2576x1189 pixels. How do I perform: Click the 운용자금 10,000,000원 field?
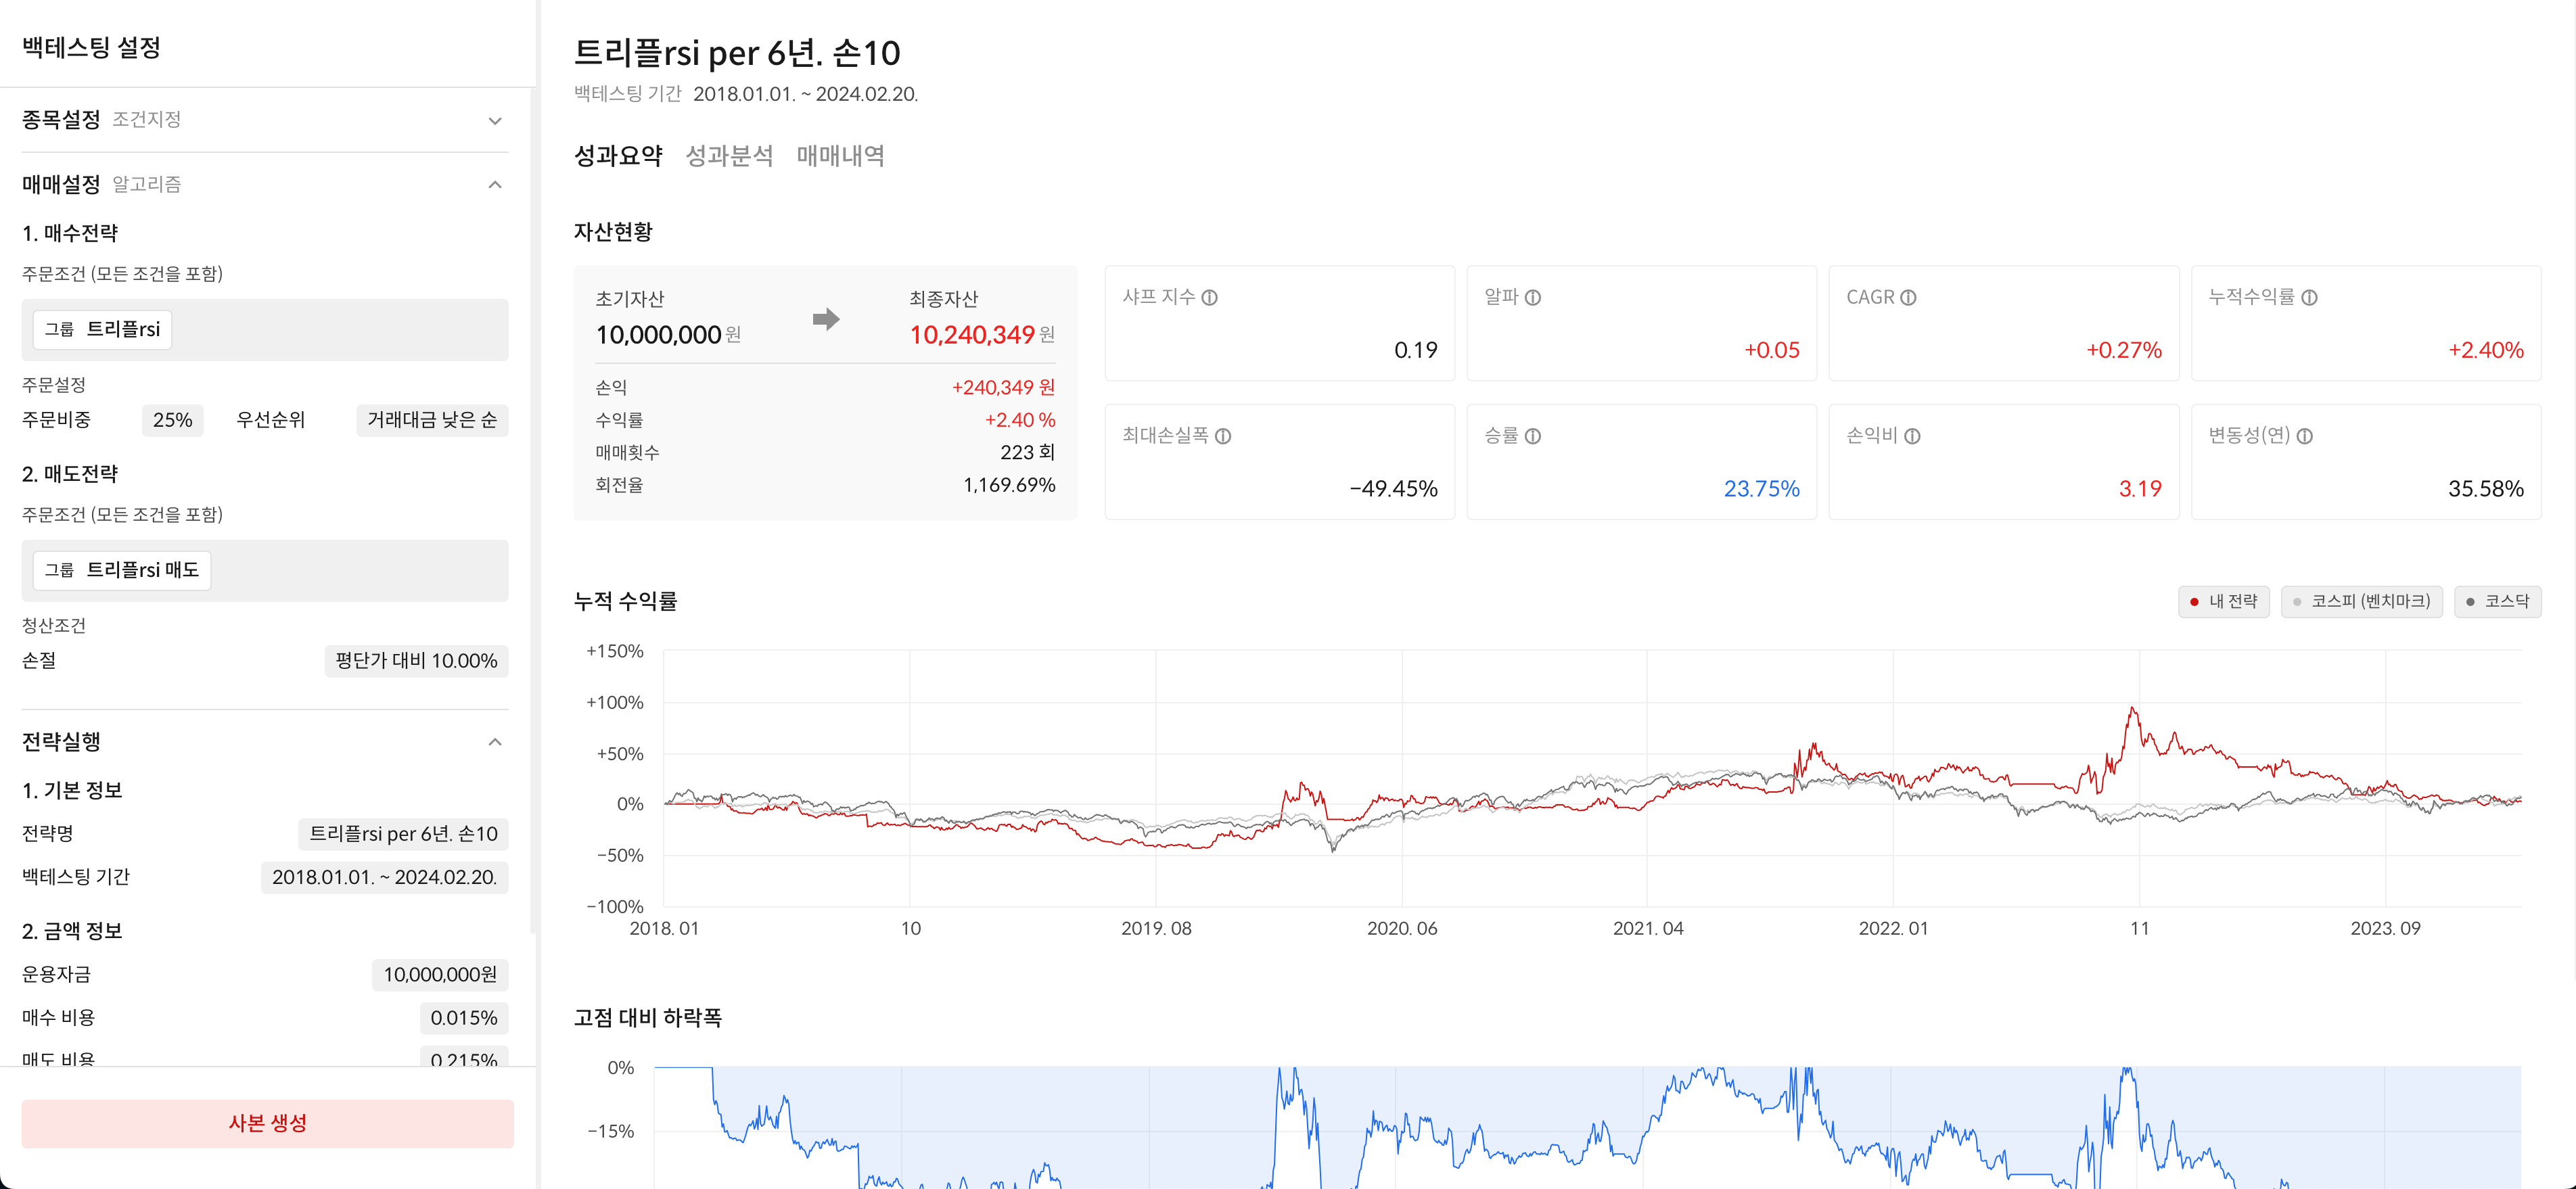coord(440,975)
